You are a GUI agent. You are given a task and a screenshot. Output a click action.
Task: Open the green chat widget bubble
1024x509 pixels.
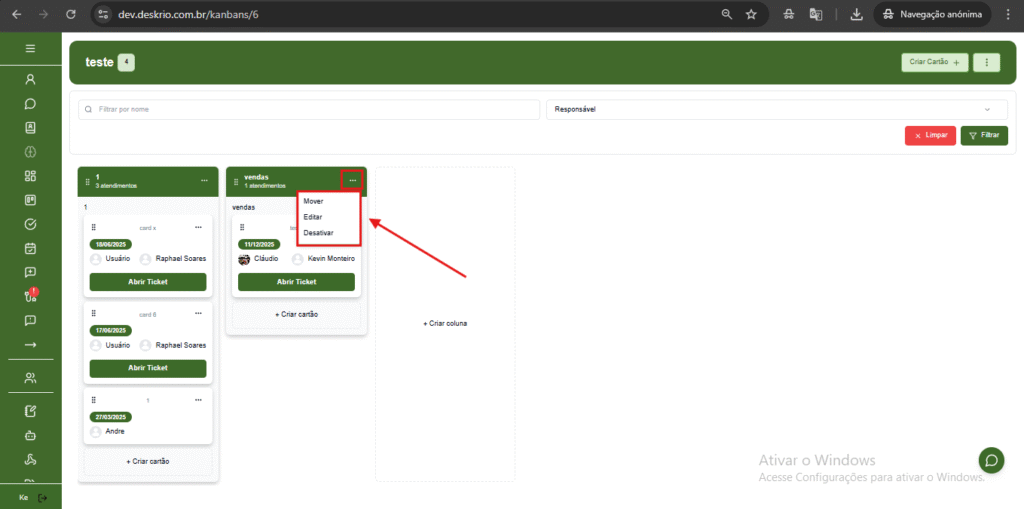tap(991, 460)
